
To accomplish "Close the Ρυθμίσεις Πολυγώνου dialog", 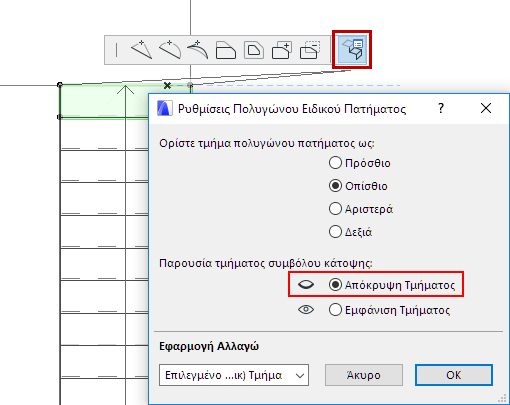I will tap(486, 108).
